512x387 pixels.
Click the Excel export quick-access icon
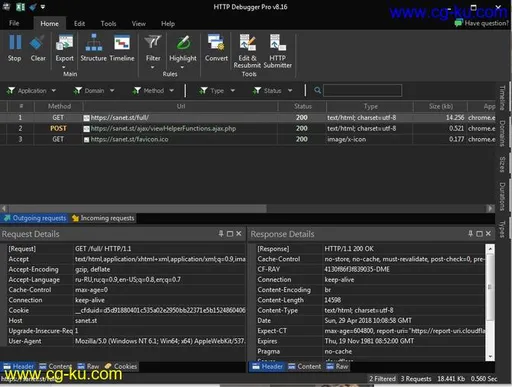pos(20,7)
